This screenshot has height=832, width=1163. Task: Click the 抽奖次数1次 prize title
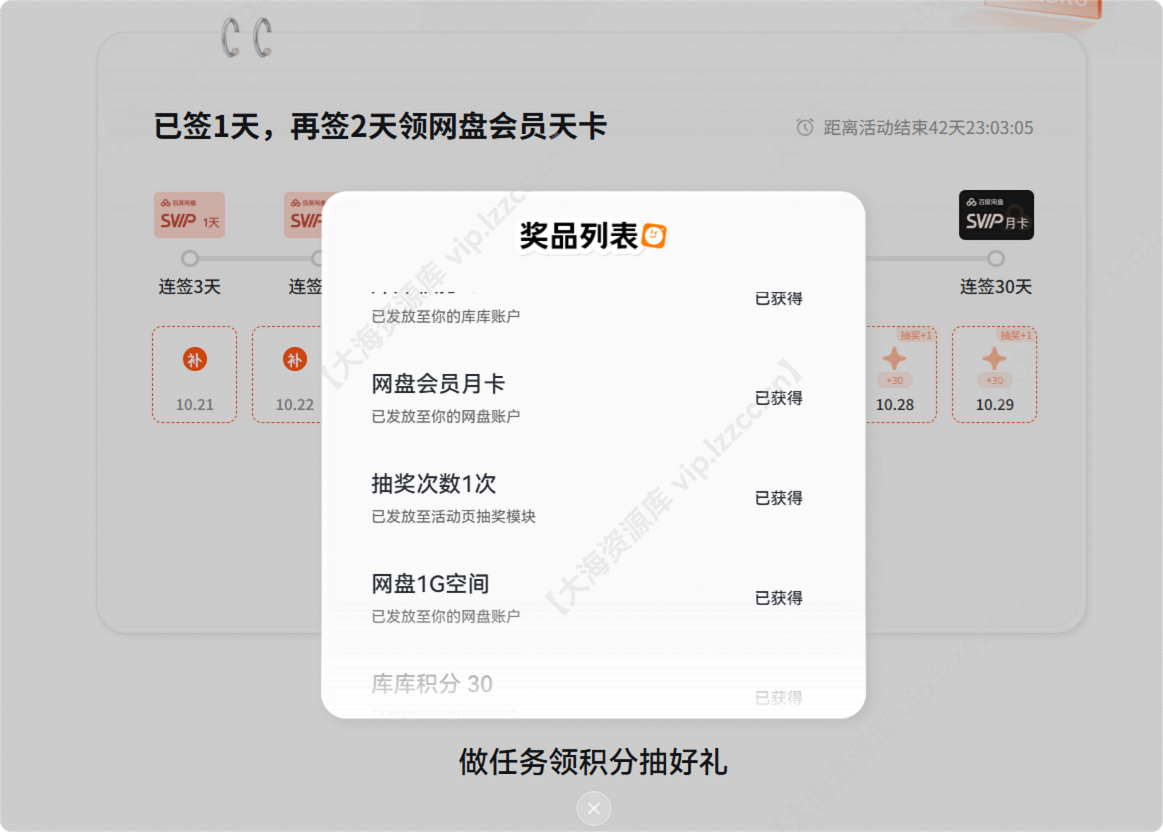point(433,484)
